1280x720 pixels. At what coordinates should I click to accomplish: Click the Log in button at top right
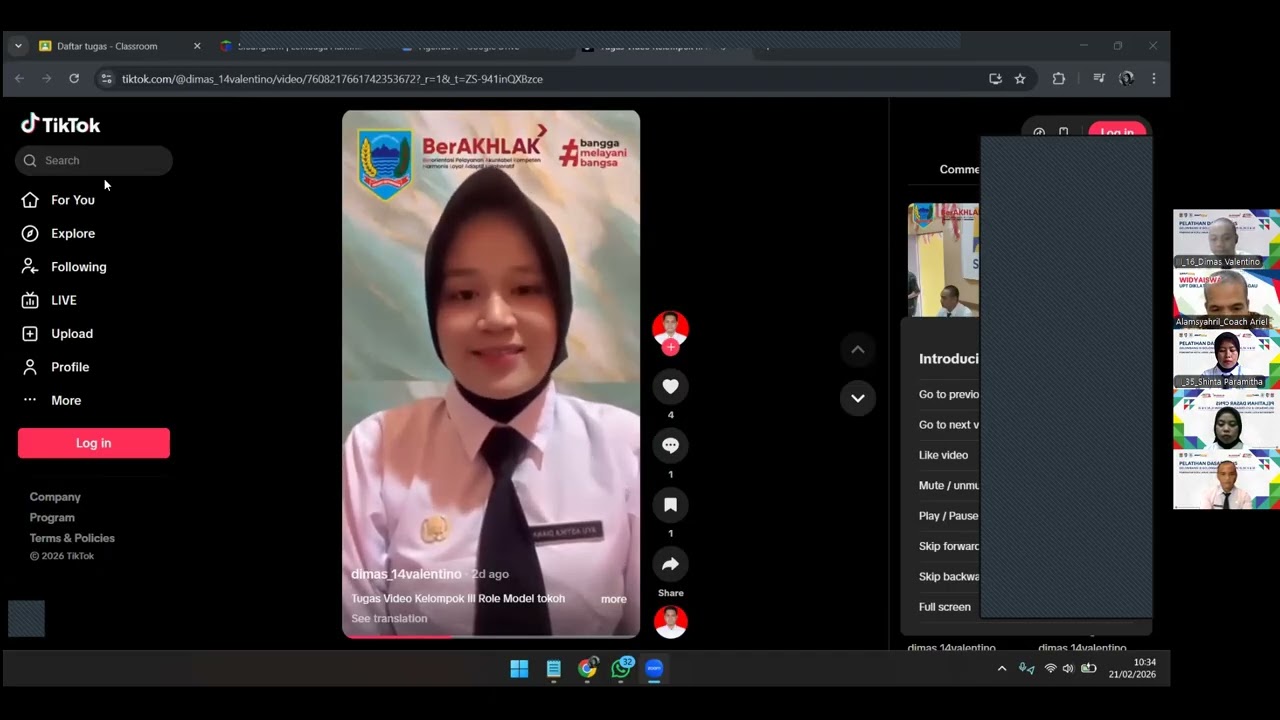(x=1117, y=132)
